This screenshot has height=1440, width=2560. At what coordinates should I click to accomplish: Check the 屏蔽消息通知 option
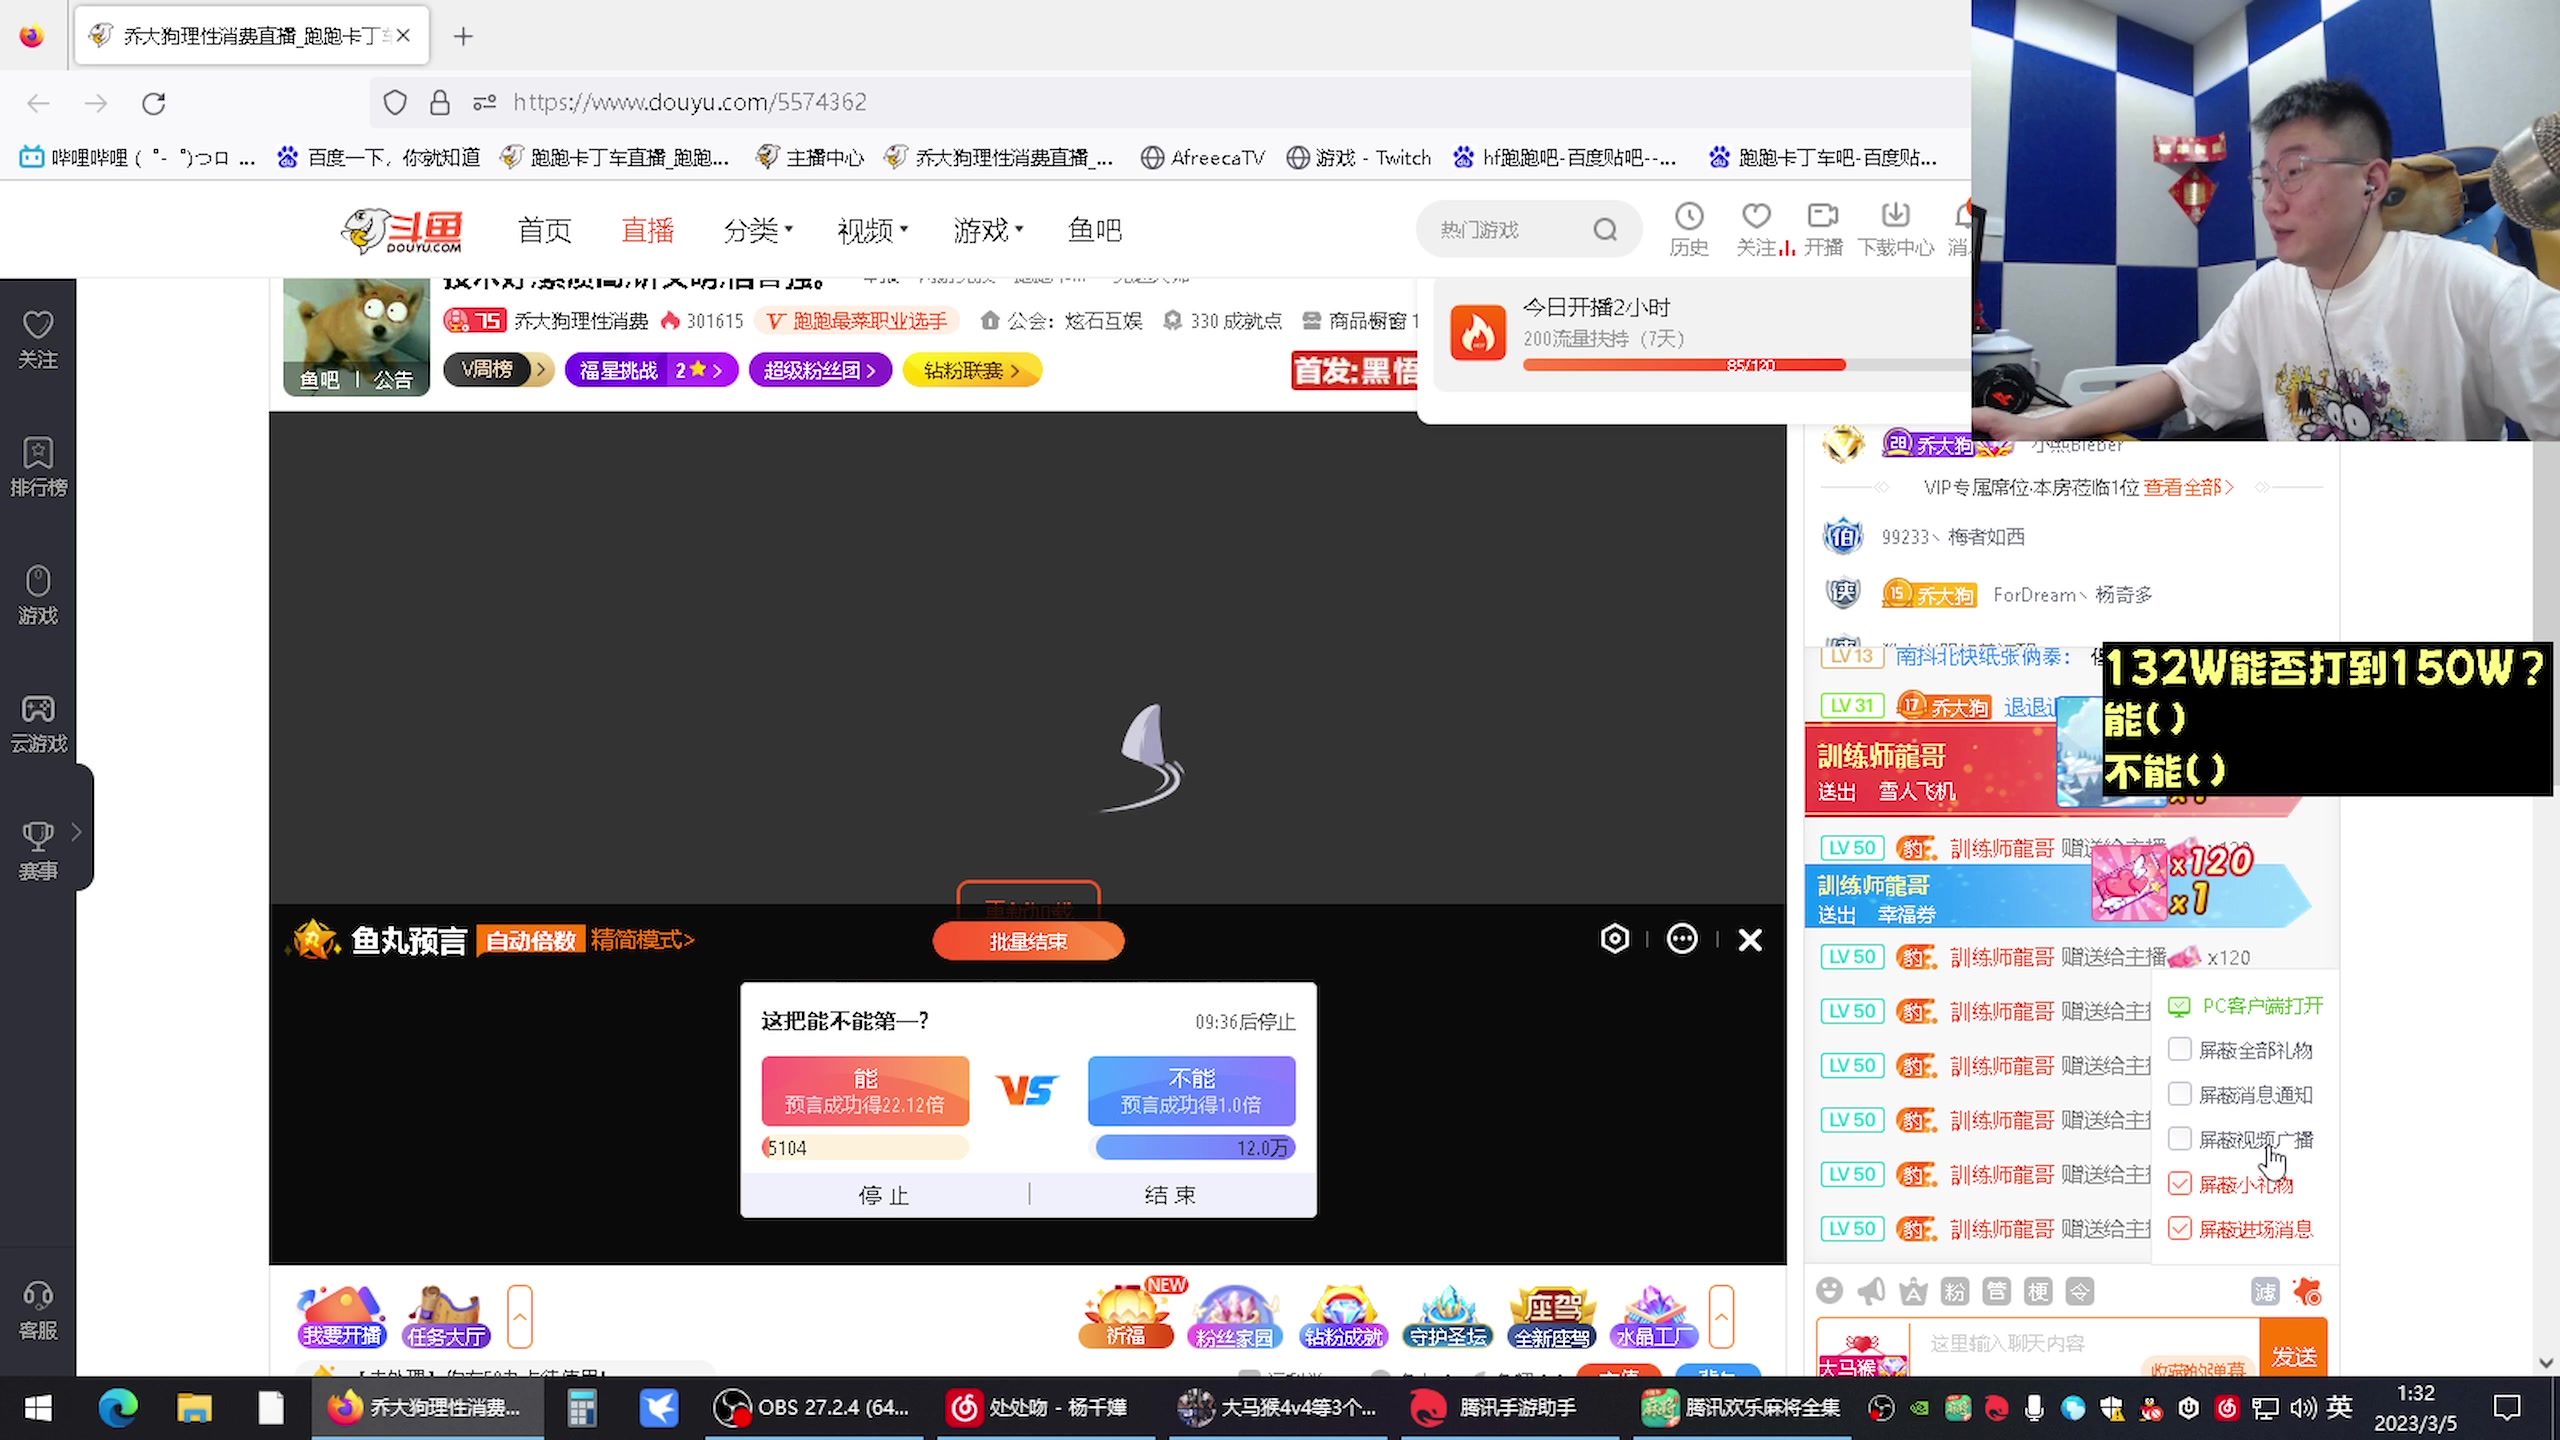[2180, 1094]
